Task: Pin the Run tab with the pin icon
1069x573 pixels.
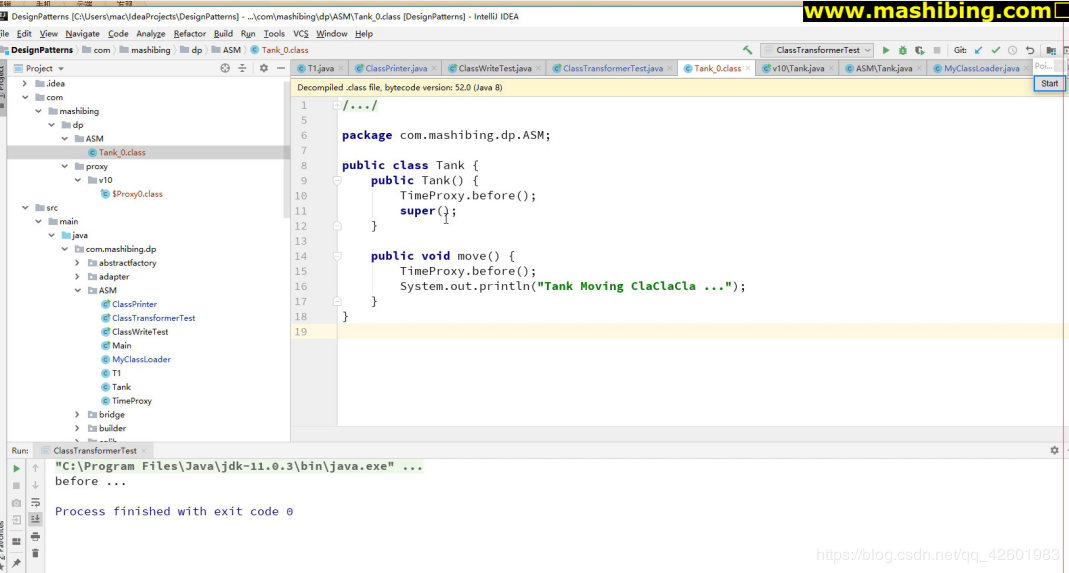Action: pyautogui.click(x=16, y=563)
